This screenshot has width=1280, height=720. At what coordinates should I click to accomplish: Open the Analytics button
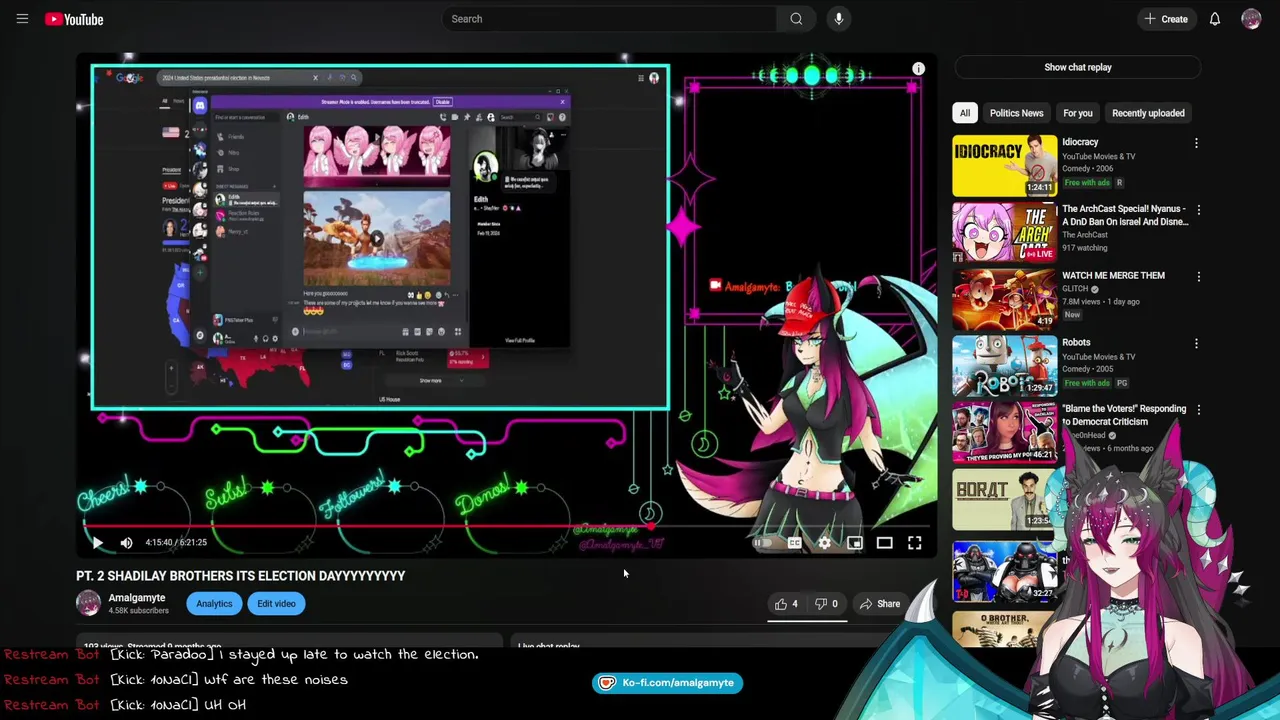(x=214, y=604)
